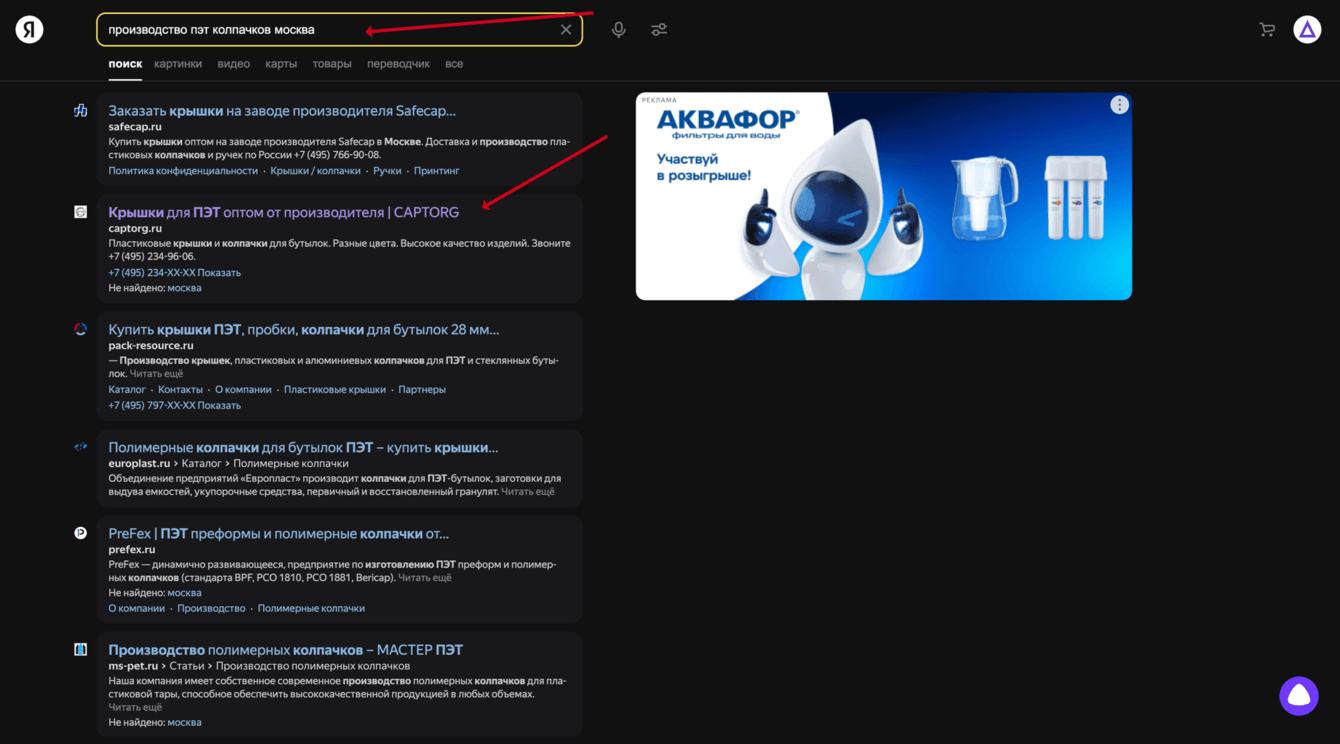The height and width of the screenshot is (744, 1340).
Task: Click the ms-pet.ru domain link
Action: 133,666
